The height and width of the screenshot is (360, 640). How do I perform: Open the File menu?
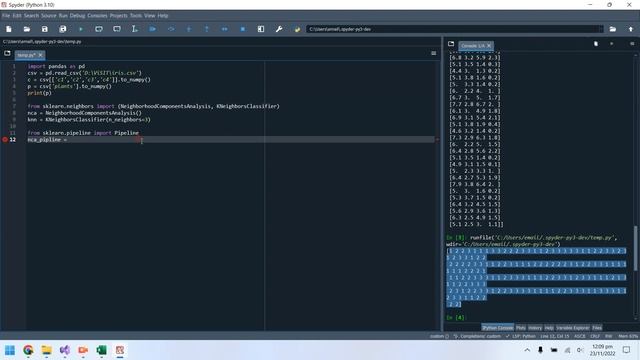6,16
